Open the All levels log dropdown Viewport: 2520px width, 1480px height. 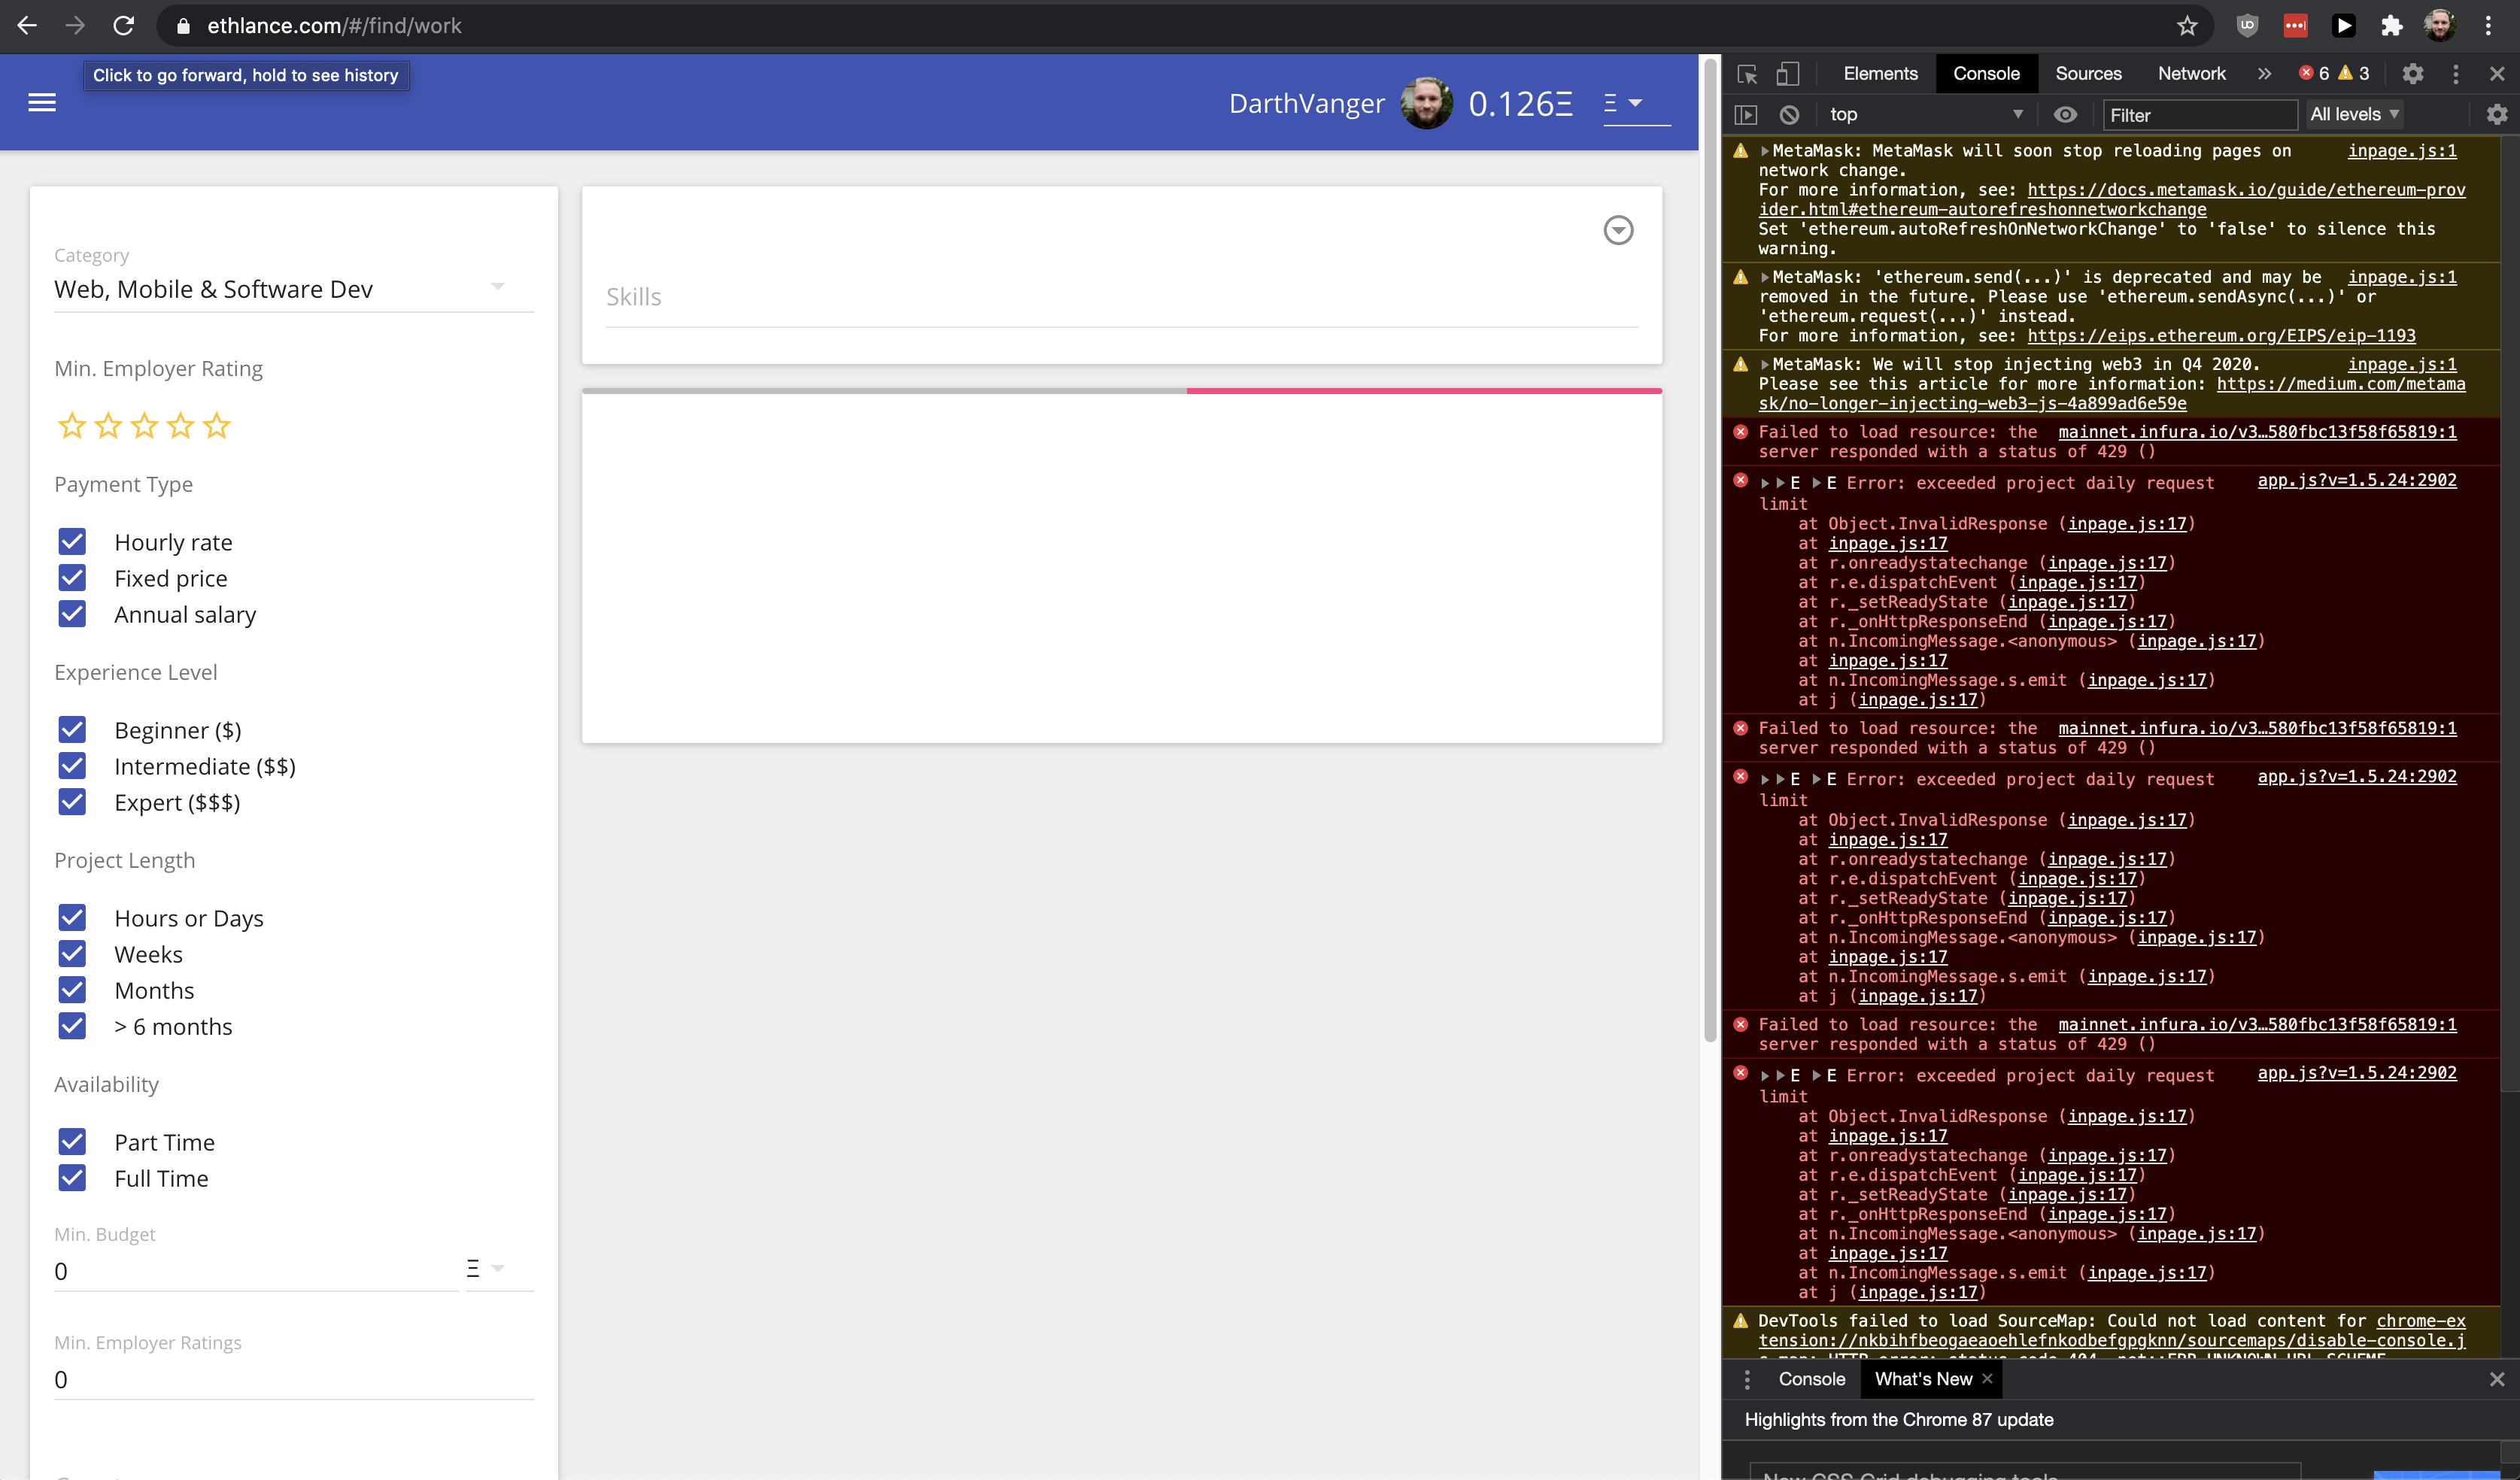[x=2353, y=115]
